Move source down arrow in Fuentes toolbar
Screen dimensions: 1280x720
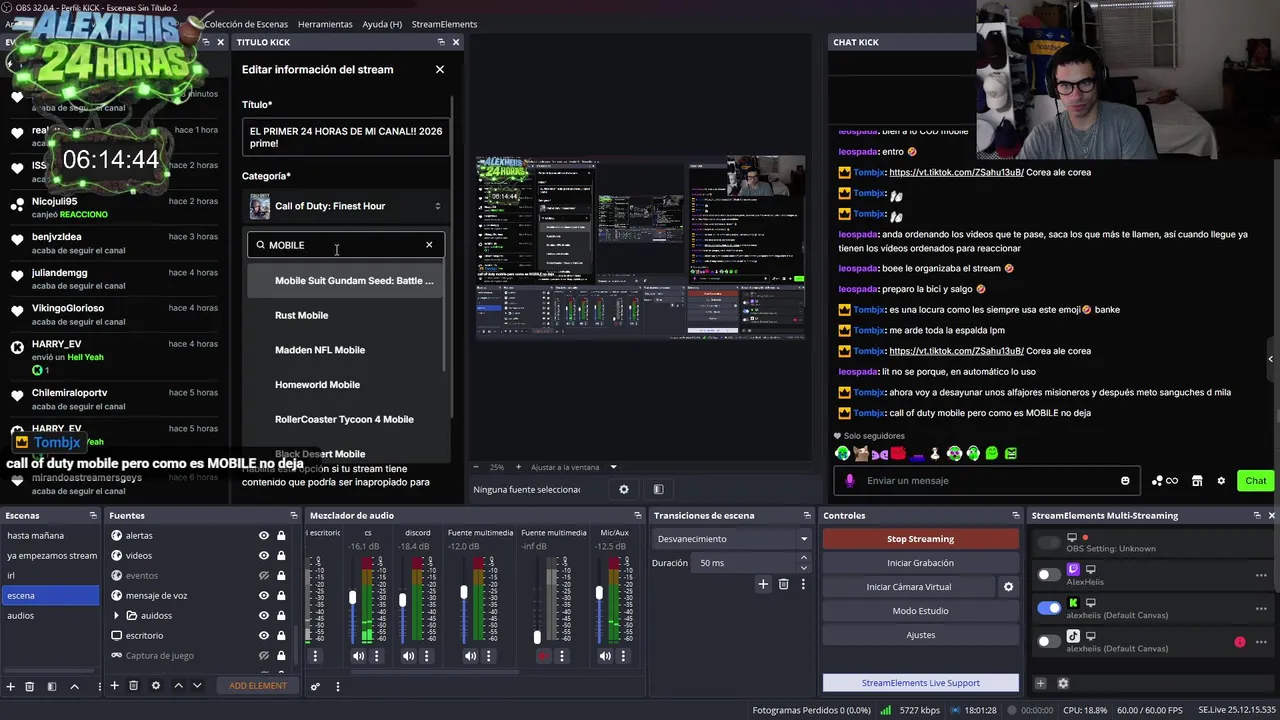pos(197,685)
